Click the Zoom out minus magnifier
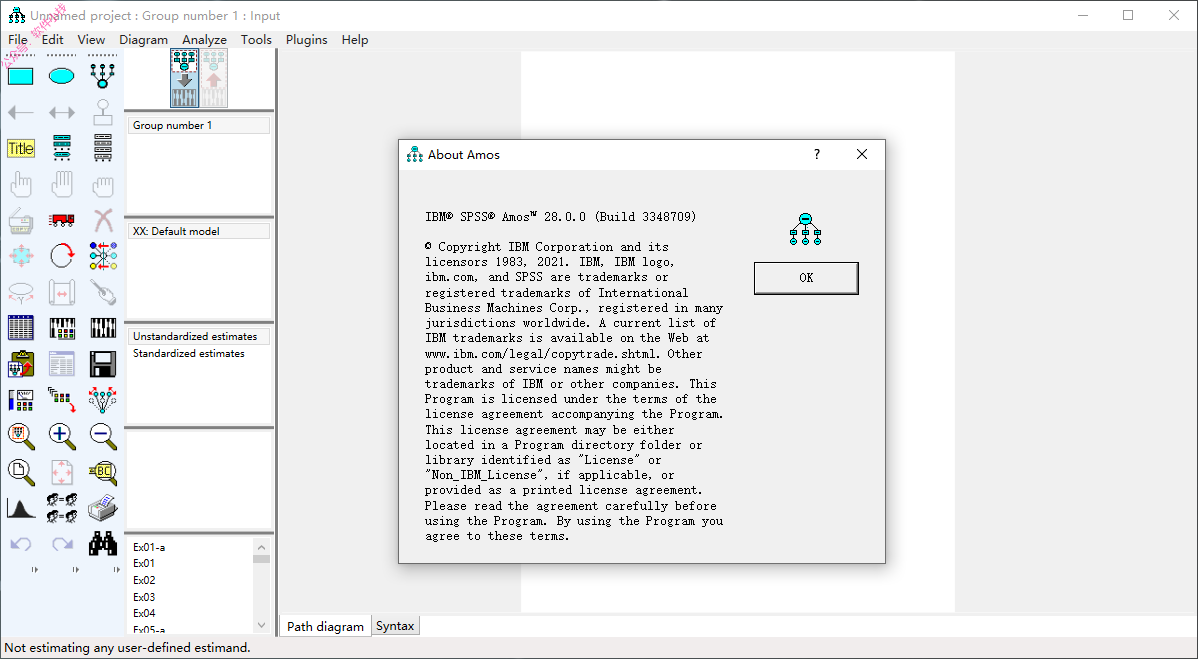The image size is (1198, 659). pos(103,436)
